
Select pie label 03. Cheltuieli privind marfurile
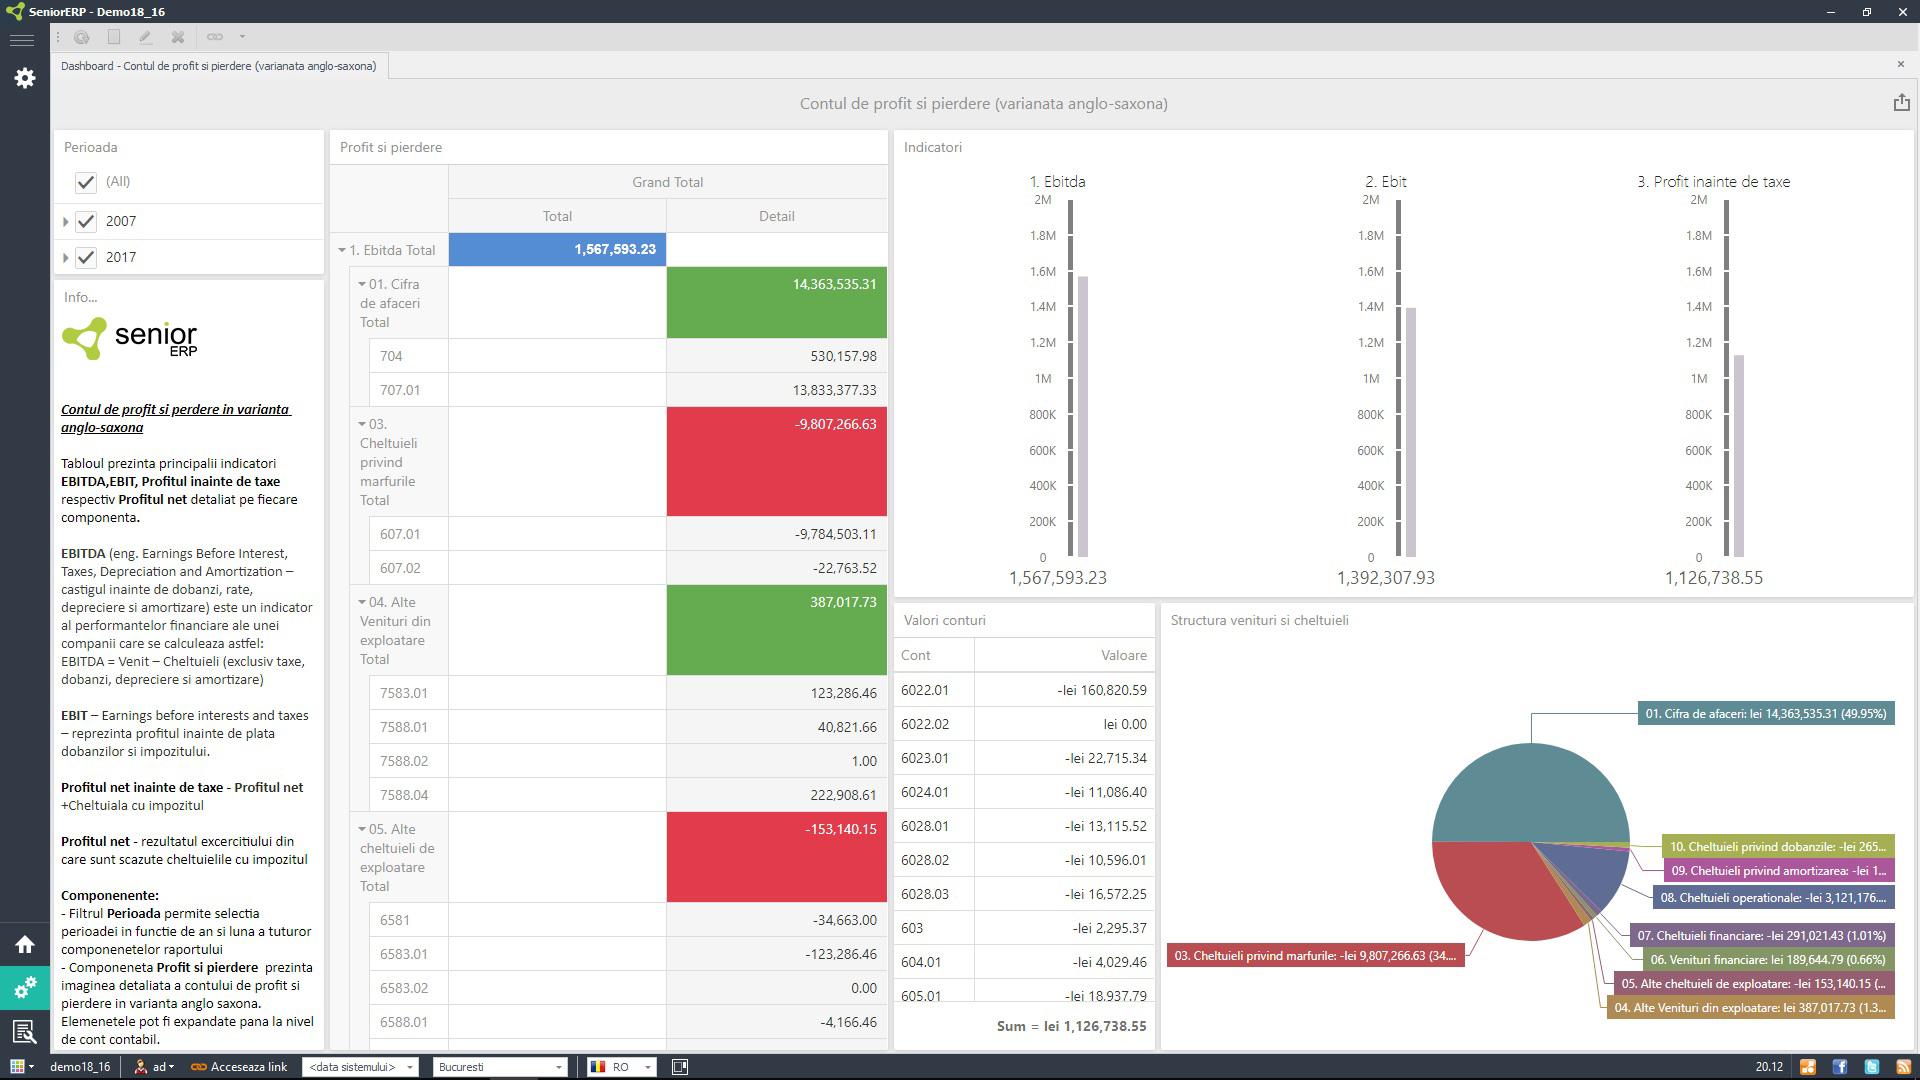tap(1315, 956)
